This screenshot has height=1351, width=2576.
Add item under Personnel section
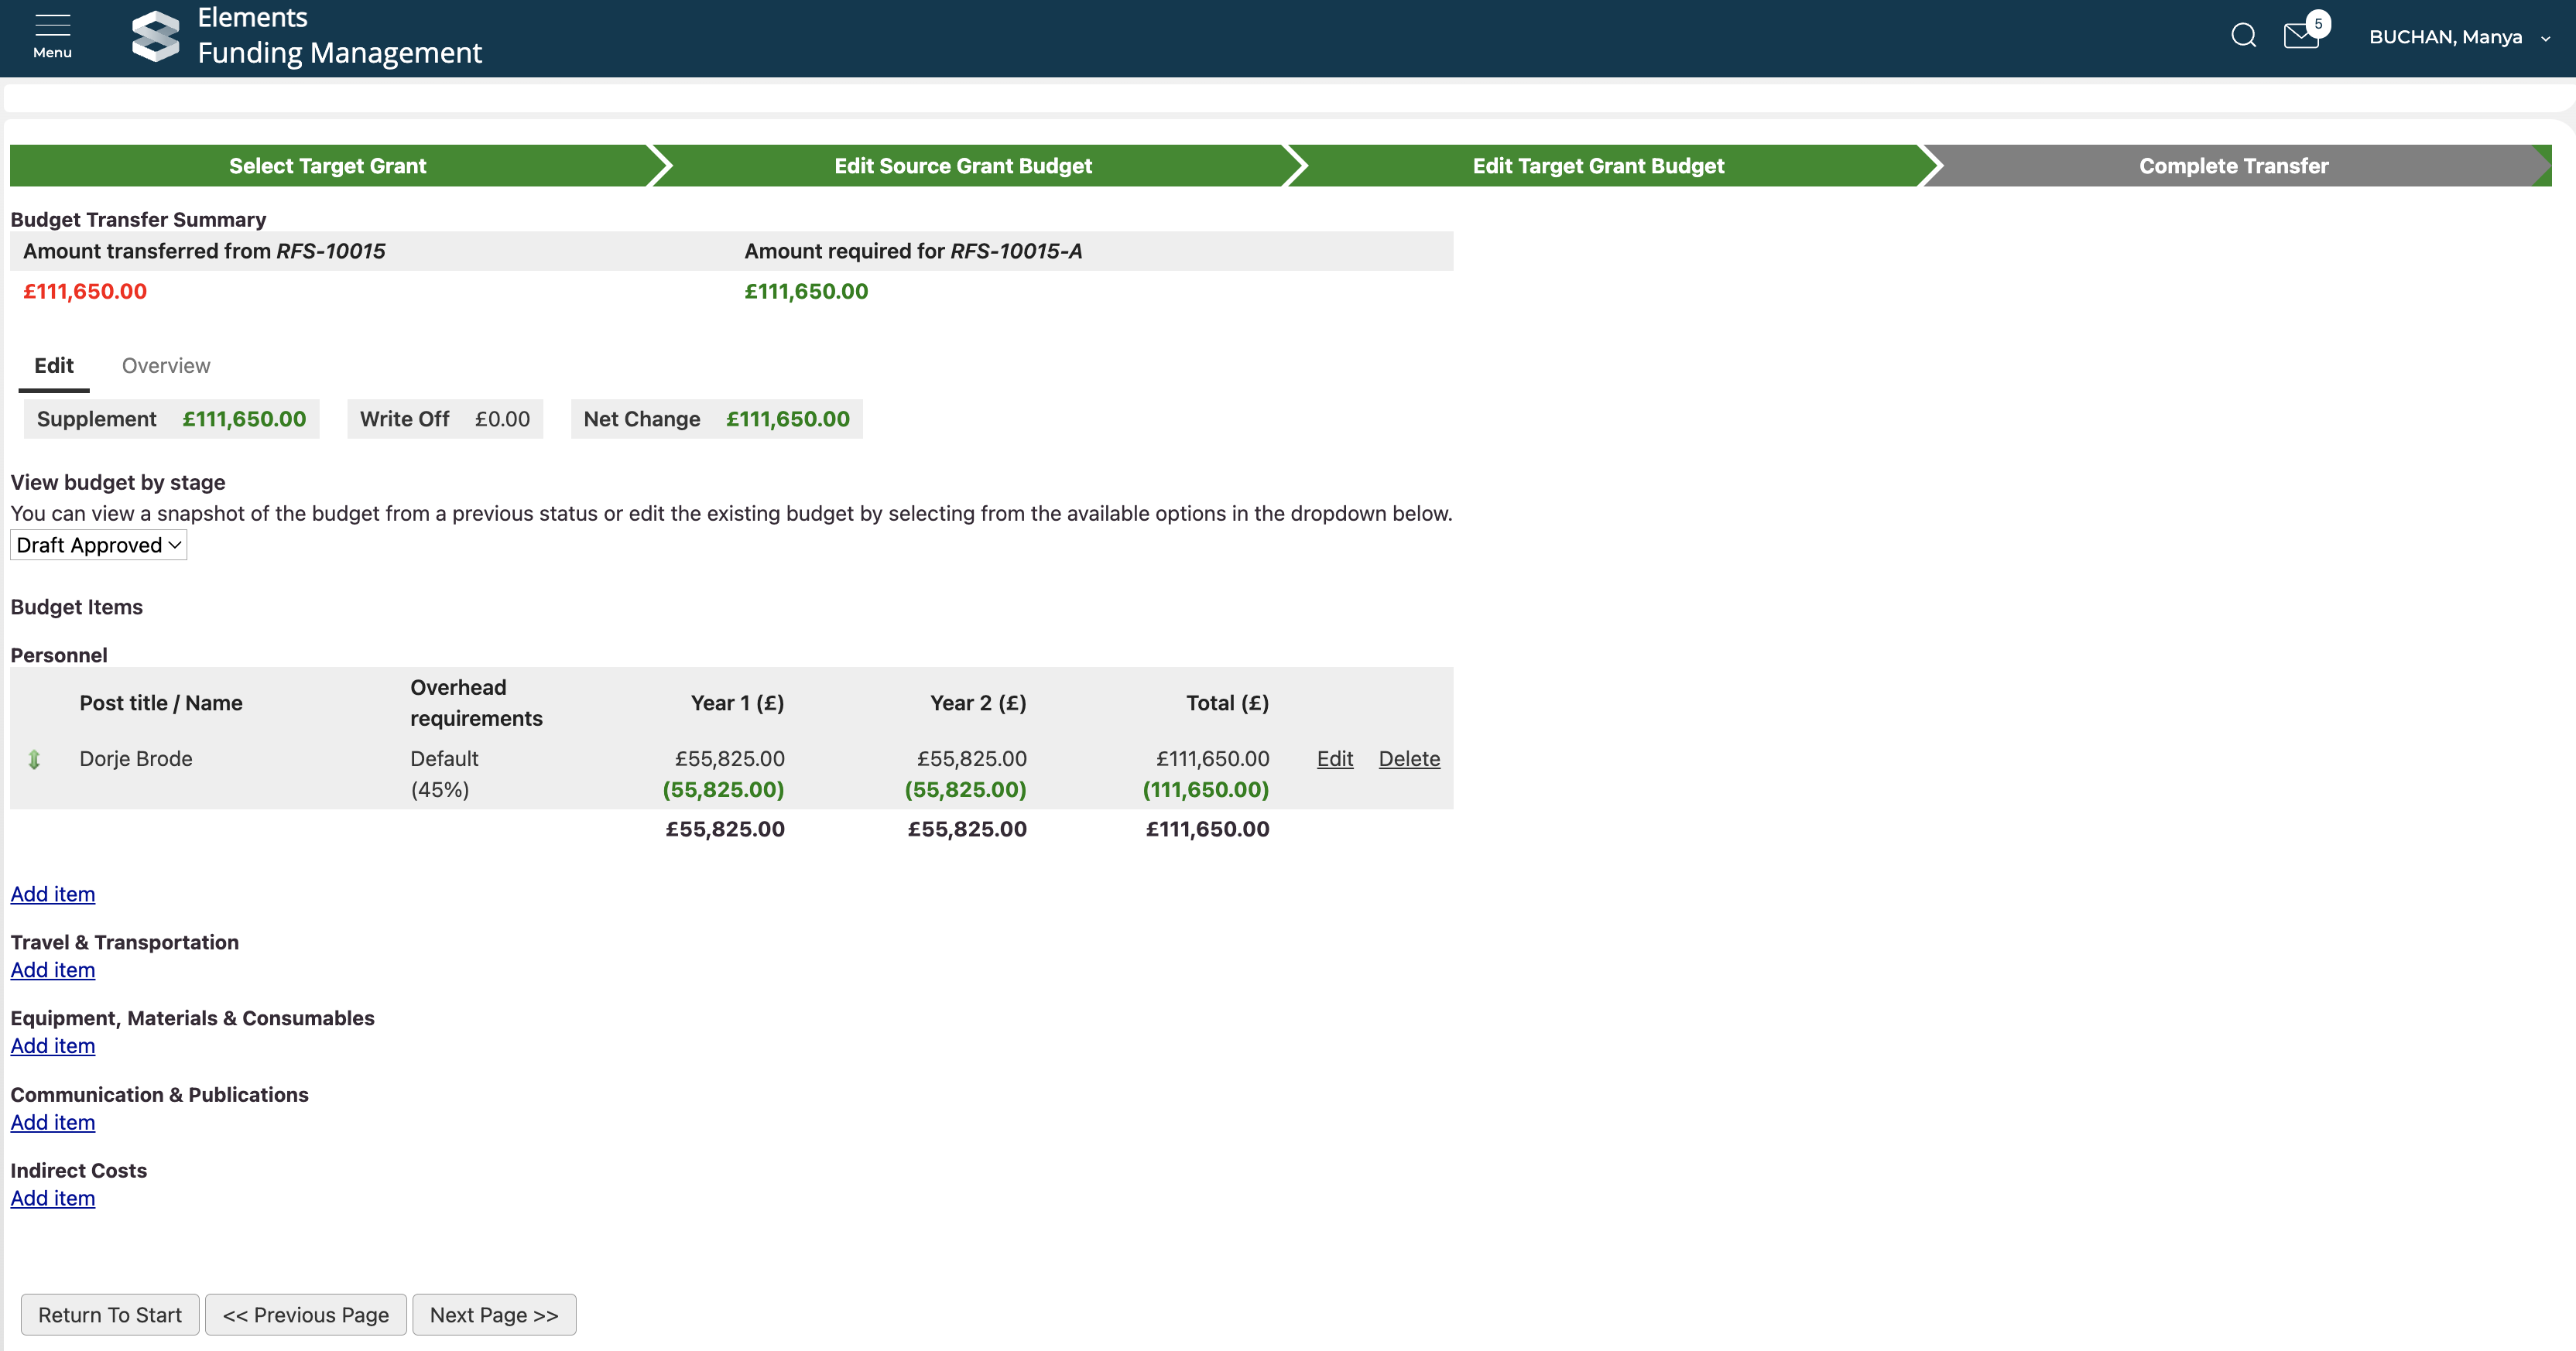pos(53,894)
